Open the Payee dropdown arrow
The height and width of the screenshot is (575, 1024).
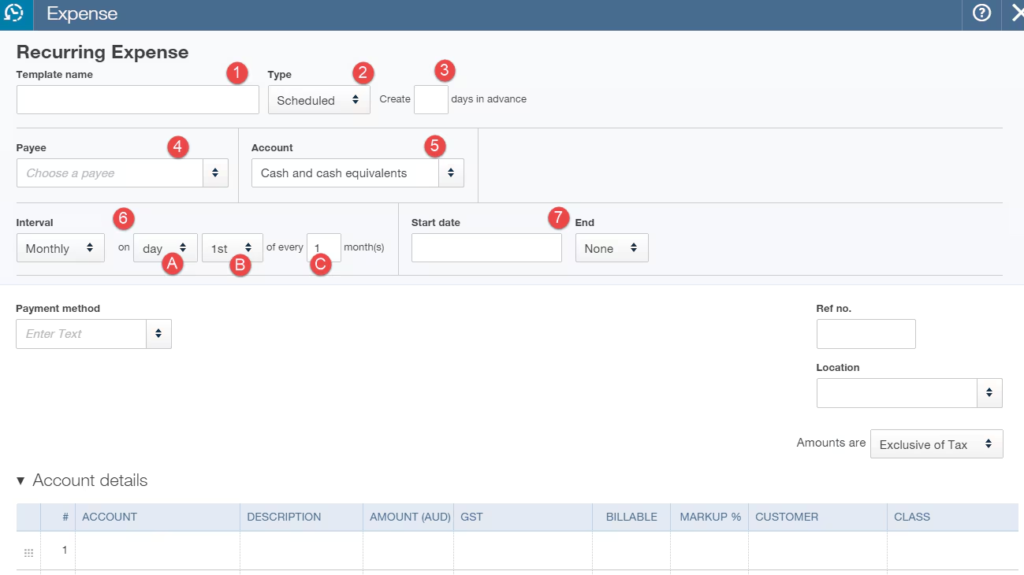click(x=216, y=173)
